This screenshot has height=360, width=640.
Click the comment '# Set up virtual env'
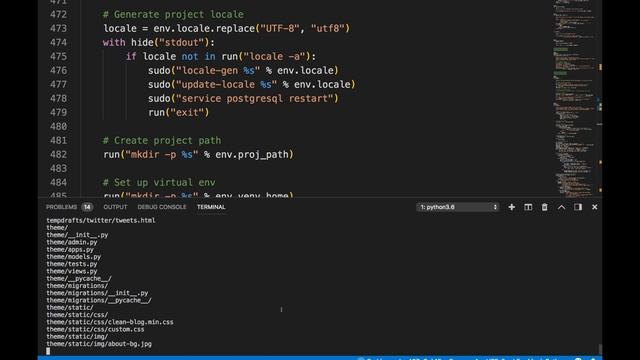point(159,182)
